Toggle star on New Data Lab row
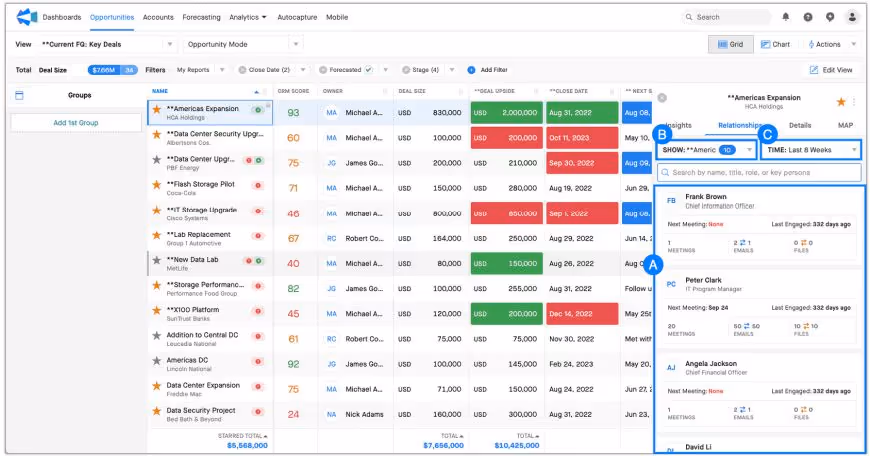Viewport: 870px width, 456px height. coord(157,260)
